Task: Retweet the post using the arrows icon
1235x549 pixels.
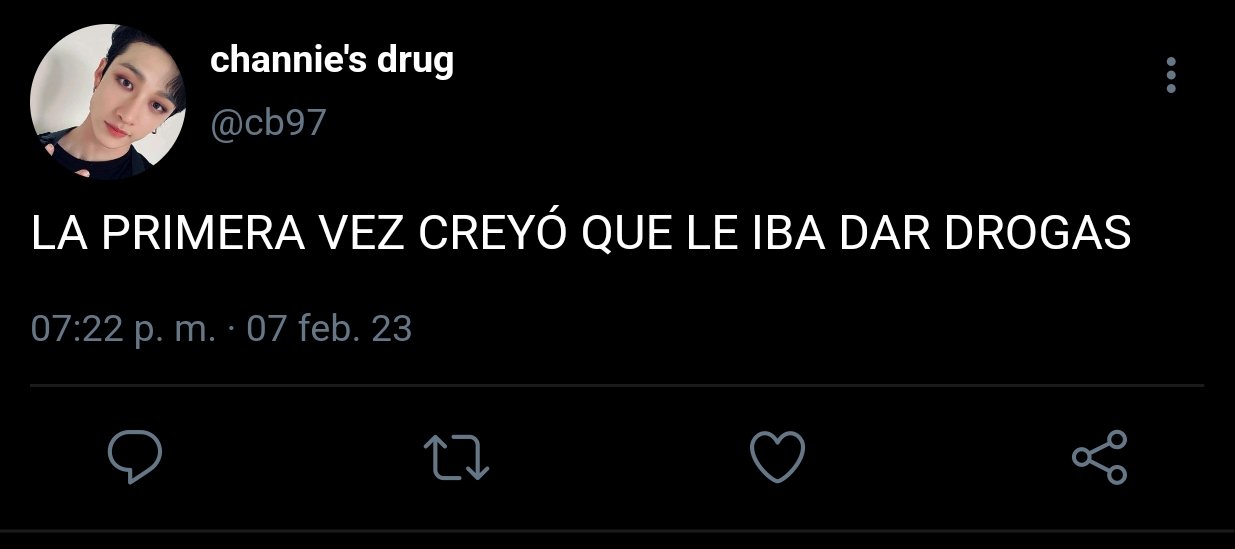Action: [x=457, y=458]
